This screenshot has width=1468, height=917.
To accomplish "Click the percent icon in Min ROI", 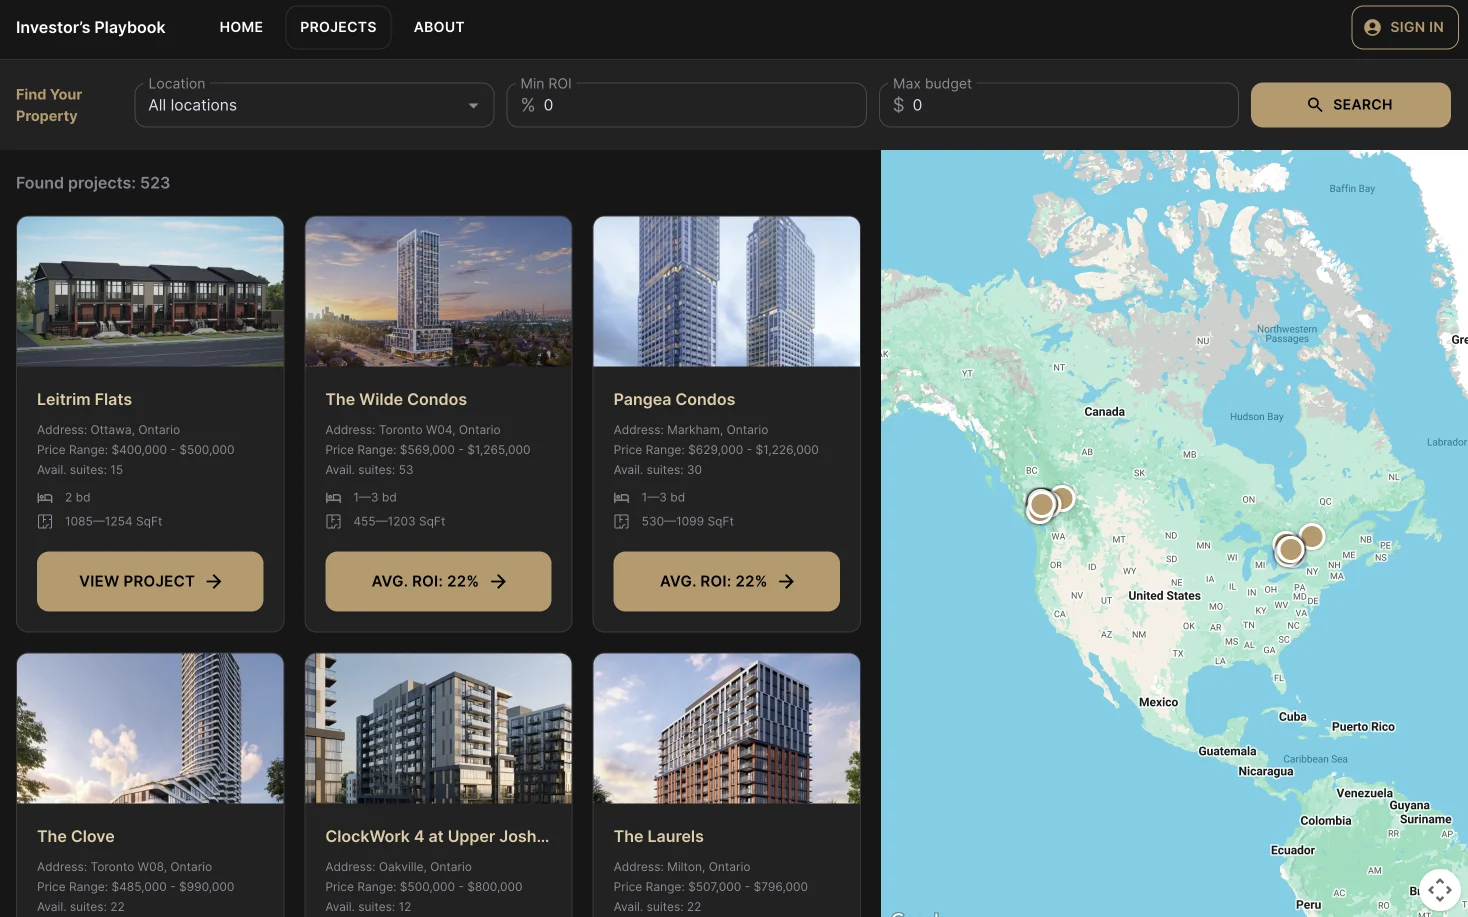I will tap(528, 105).
